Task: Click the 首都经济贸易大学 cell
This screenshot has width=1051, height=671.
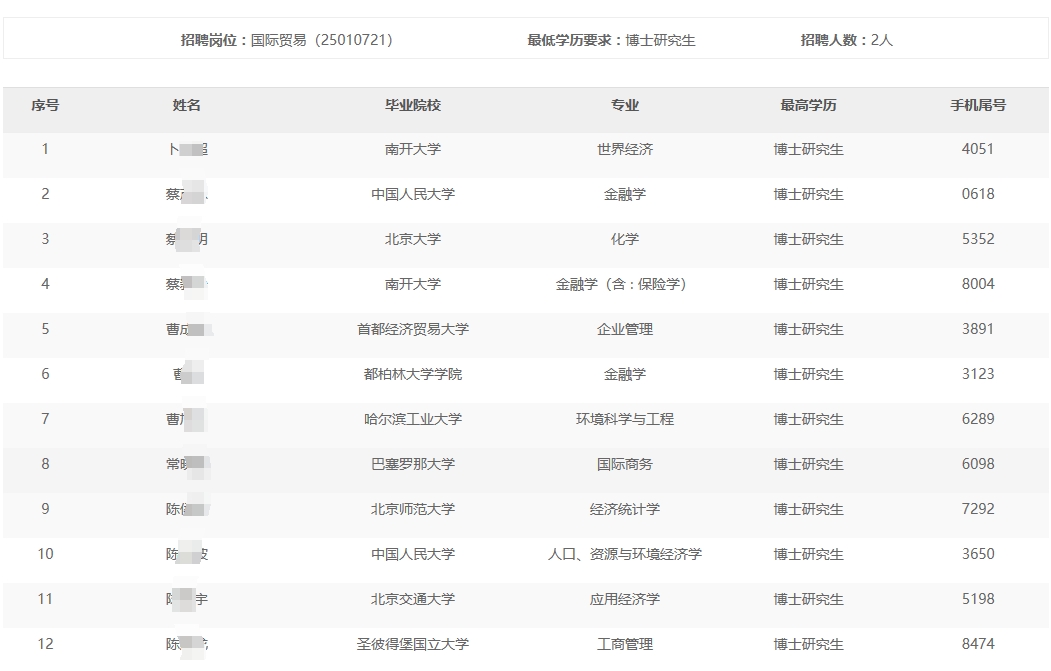Action: tap(413, 329)
